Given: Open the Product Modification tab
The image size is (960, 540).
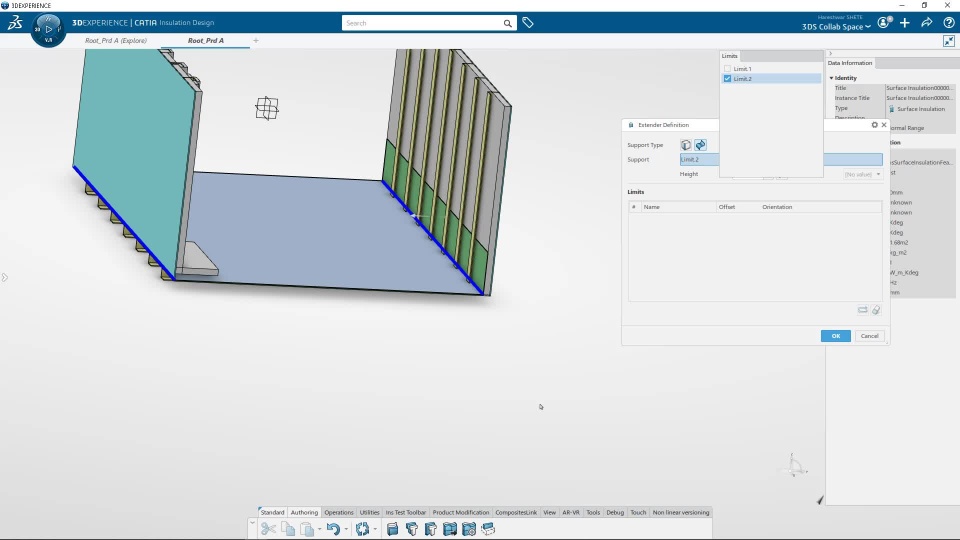Looking at the screenshot, I should [x=461, y=512].
